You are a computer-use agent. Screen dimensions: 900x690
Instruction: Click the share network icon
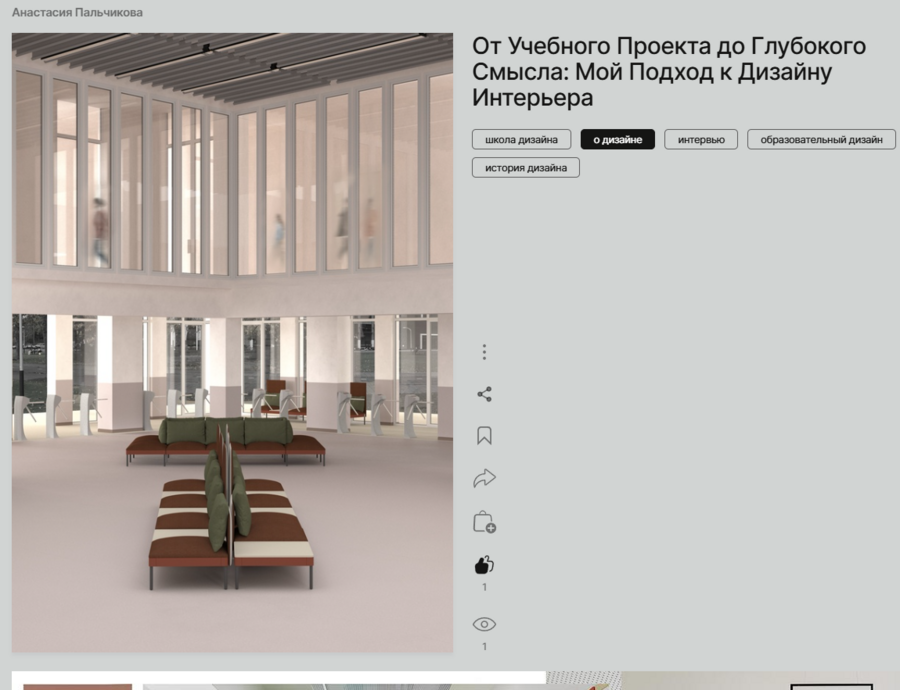[x=484, y=394]
